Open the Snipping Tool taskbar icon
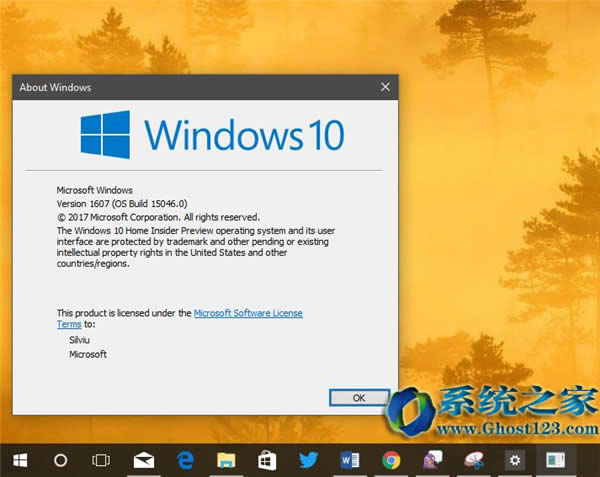600x477 pixels. click(473, 460)
